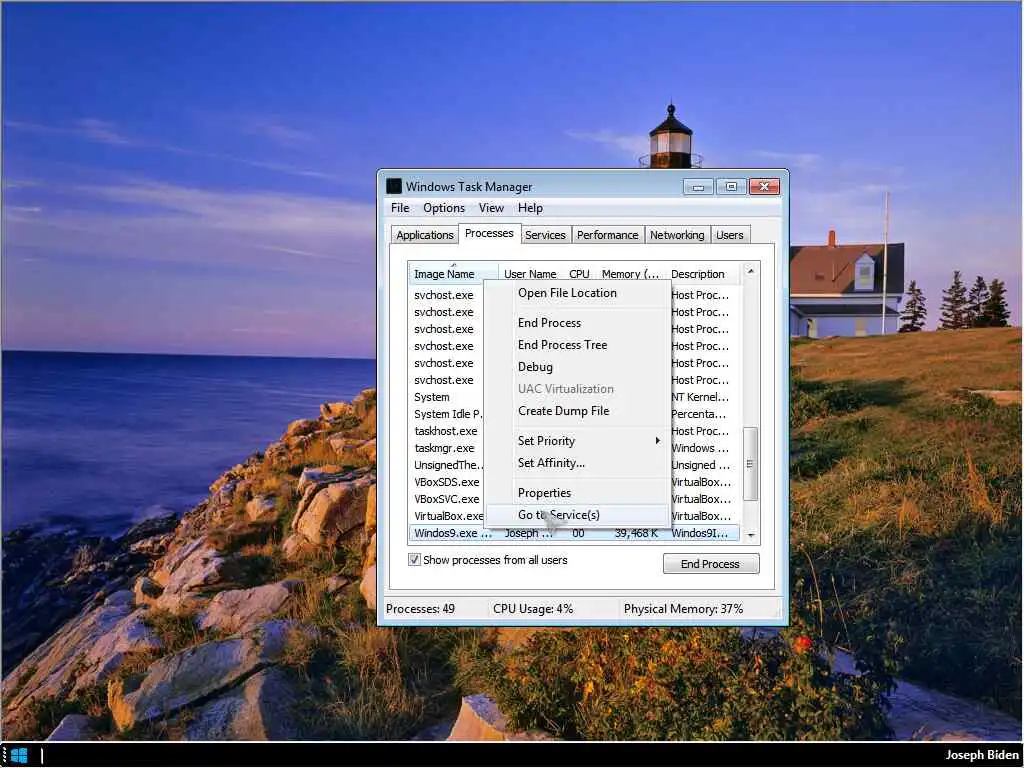Select the VBoxSDS.exe process

pos(447,482)
